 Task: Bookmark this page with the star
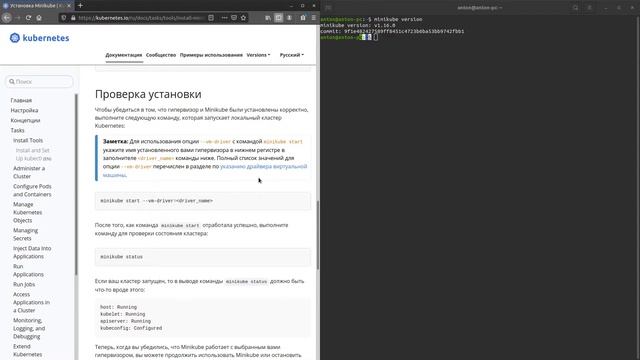[x=243, y=18]
